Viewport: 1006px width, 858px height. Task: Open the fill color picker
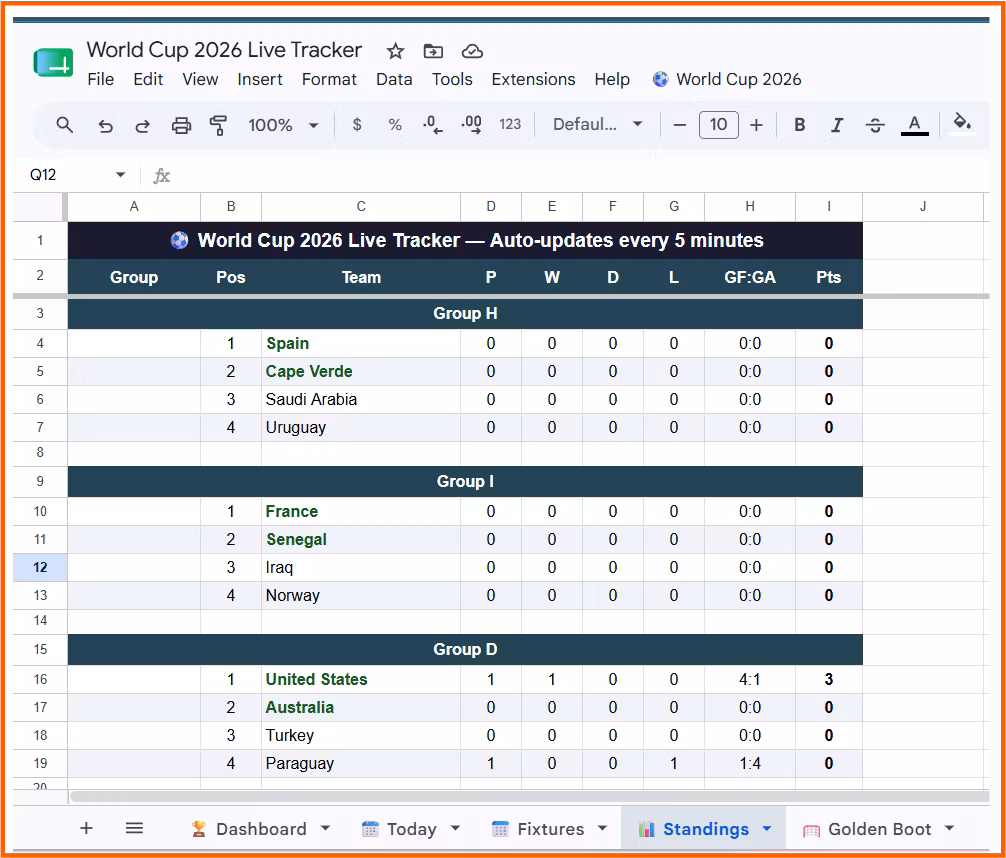(962, 123)
